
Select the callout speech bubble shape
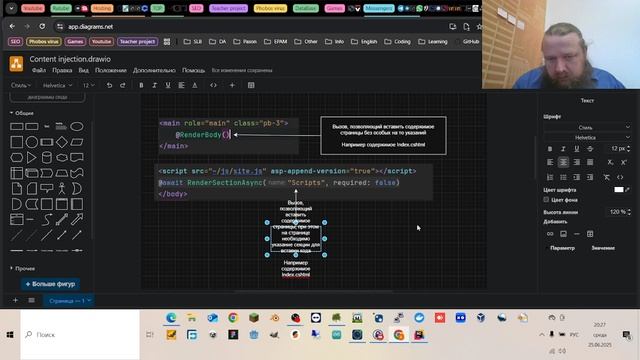47,189
